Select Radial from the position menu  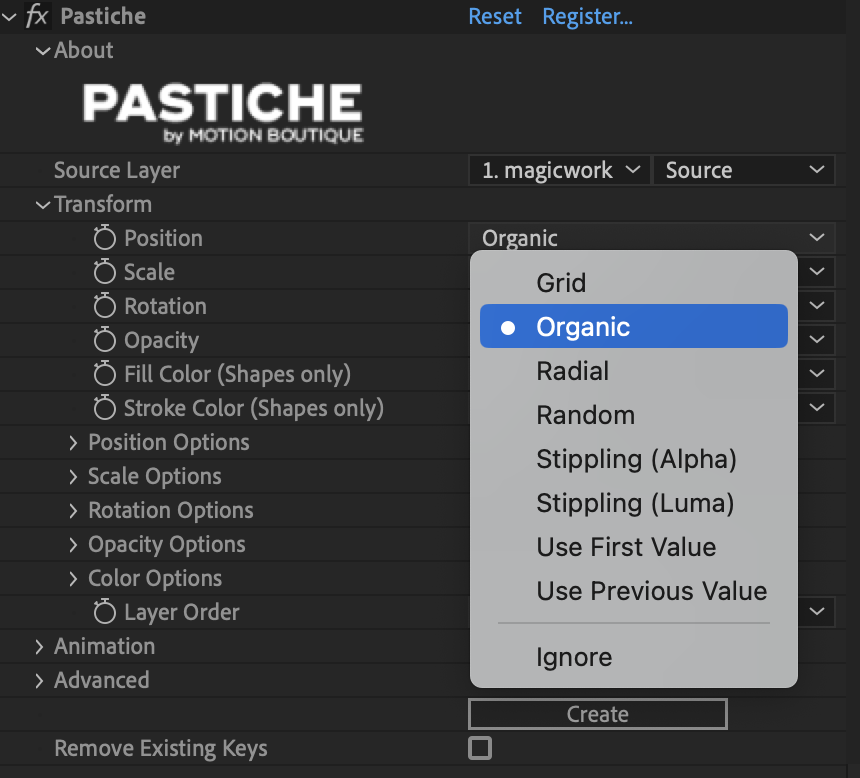coord(573,371)
